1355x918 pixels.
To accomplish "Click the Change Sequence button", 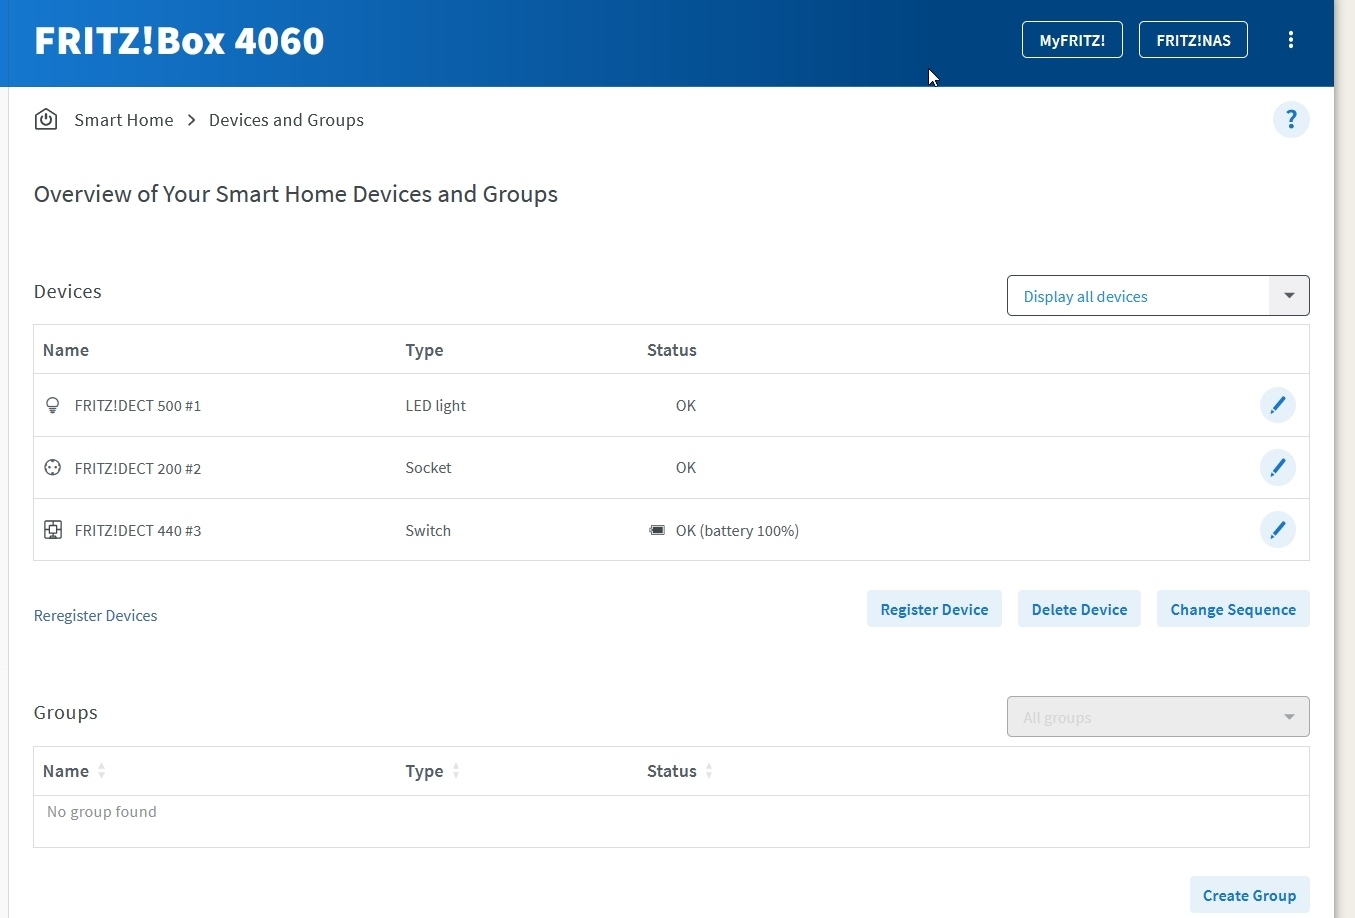I will pos(1233,609).
